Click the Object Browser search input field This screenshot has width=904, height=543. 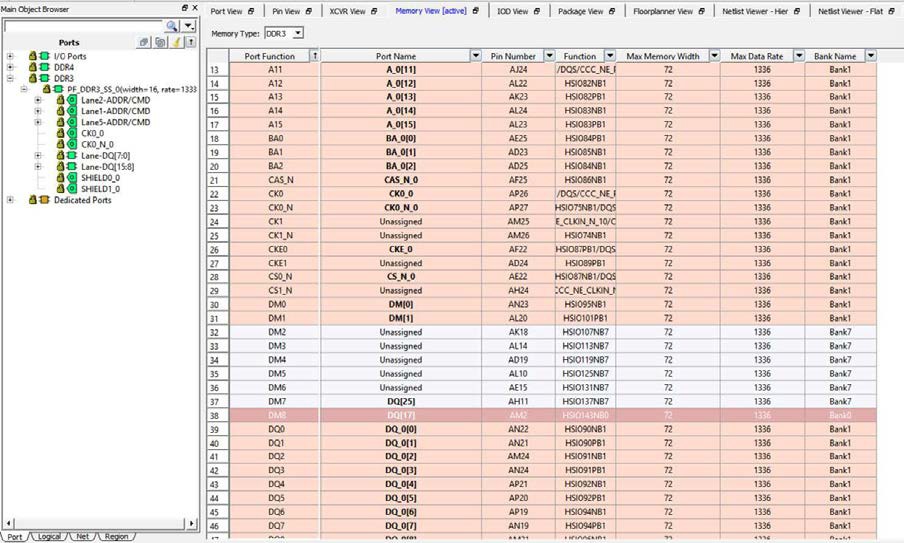pos(80,26)
